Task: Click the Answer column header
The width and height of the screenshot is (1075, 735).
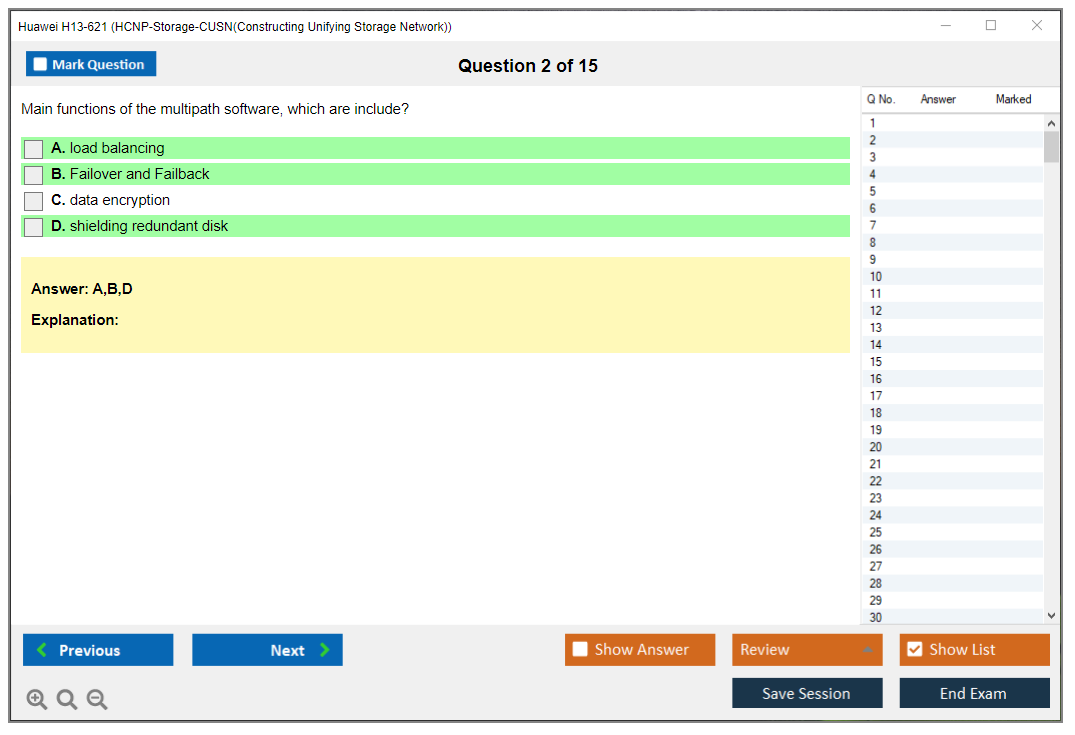Action: (x=938, y=99)
